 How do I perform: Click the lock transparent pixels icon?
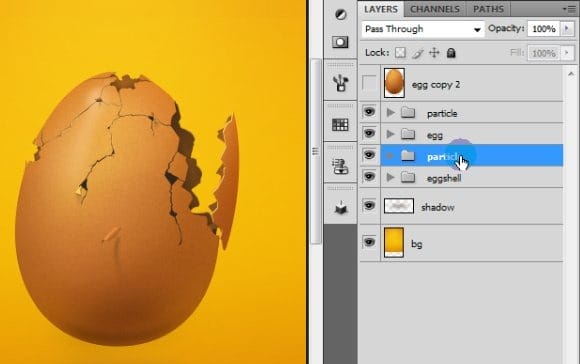(400, 53)
